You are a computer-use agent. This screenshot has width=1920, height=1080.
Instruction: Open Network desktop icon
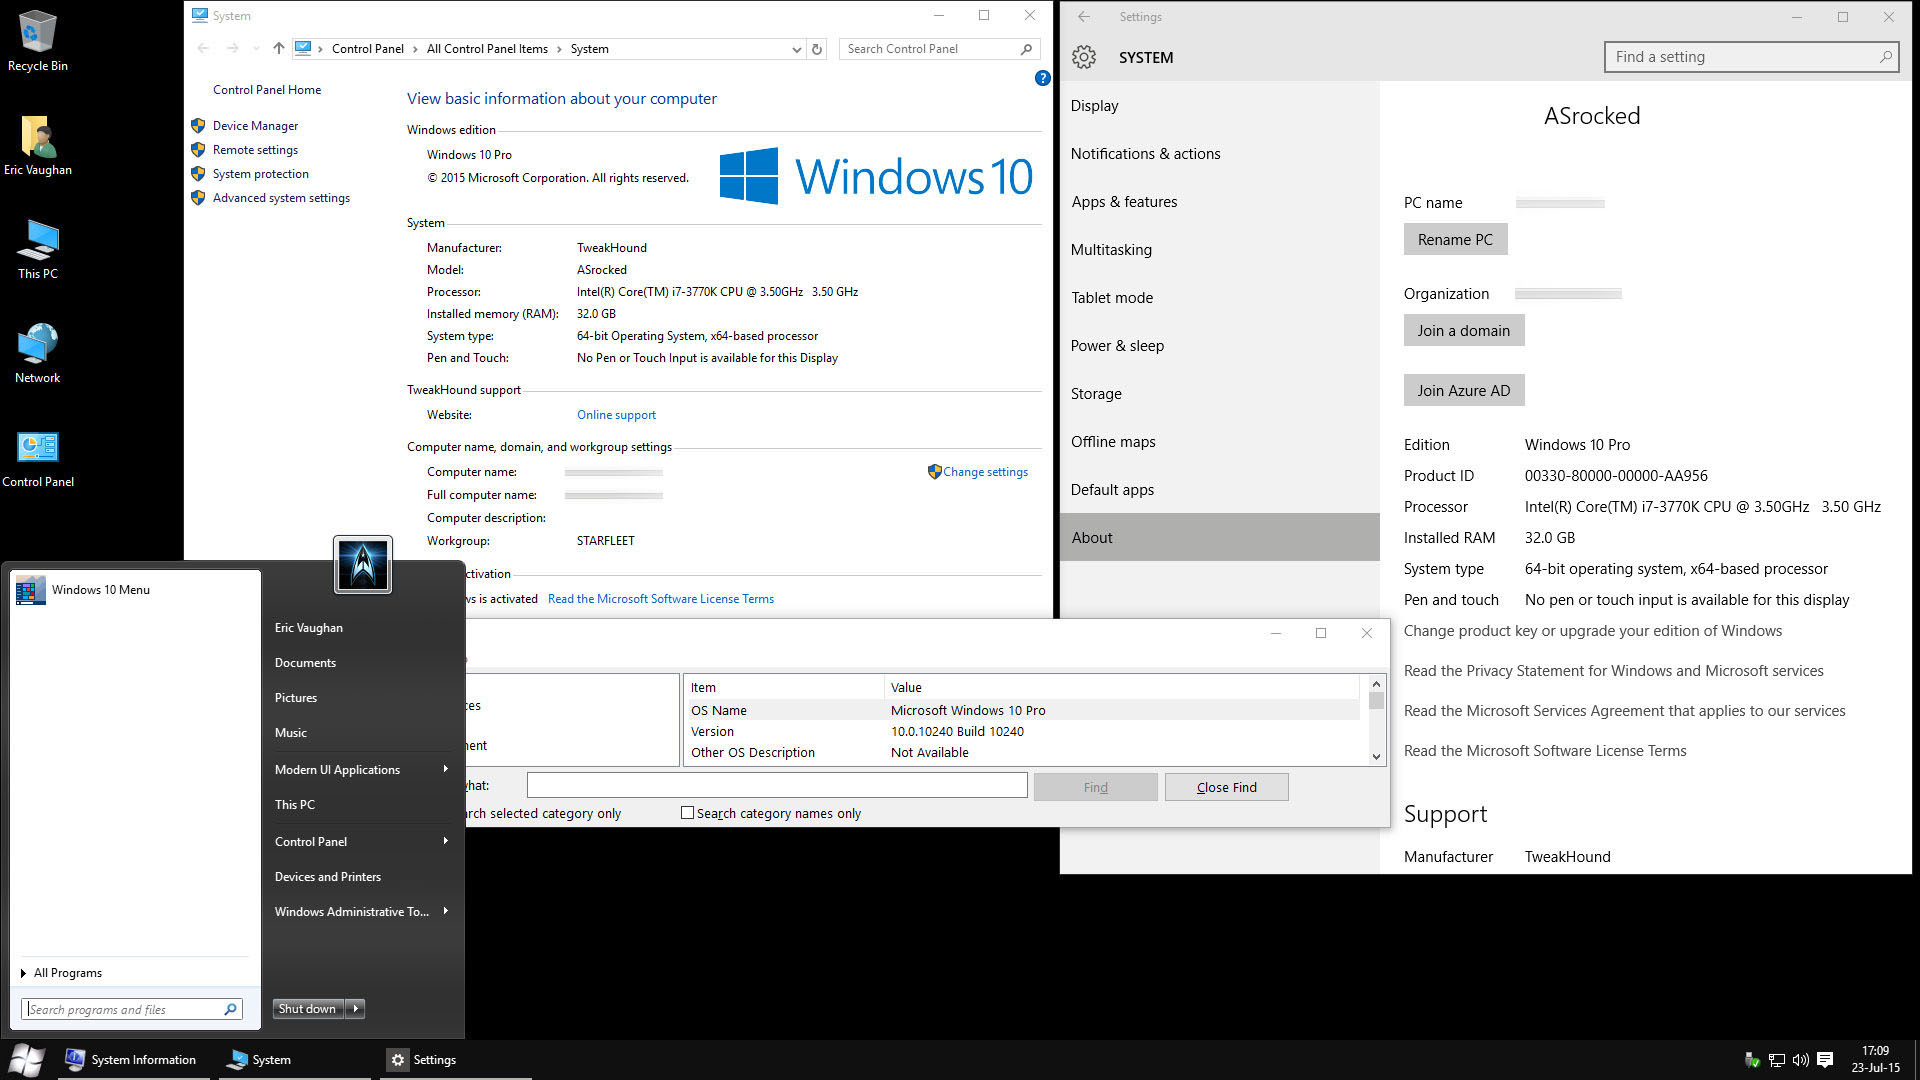pyautogui.click(x=38, y=353)
